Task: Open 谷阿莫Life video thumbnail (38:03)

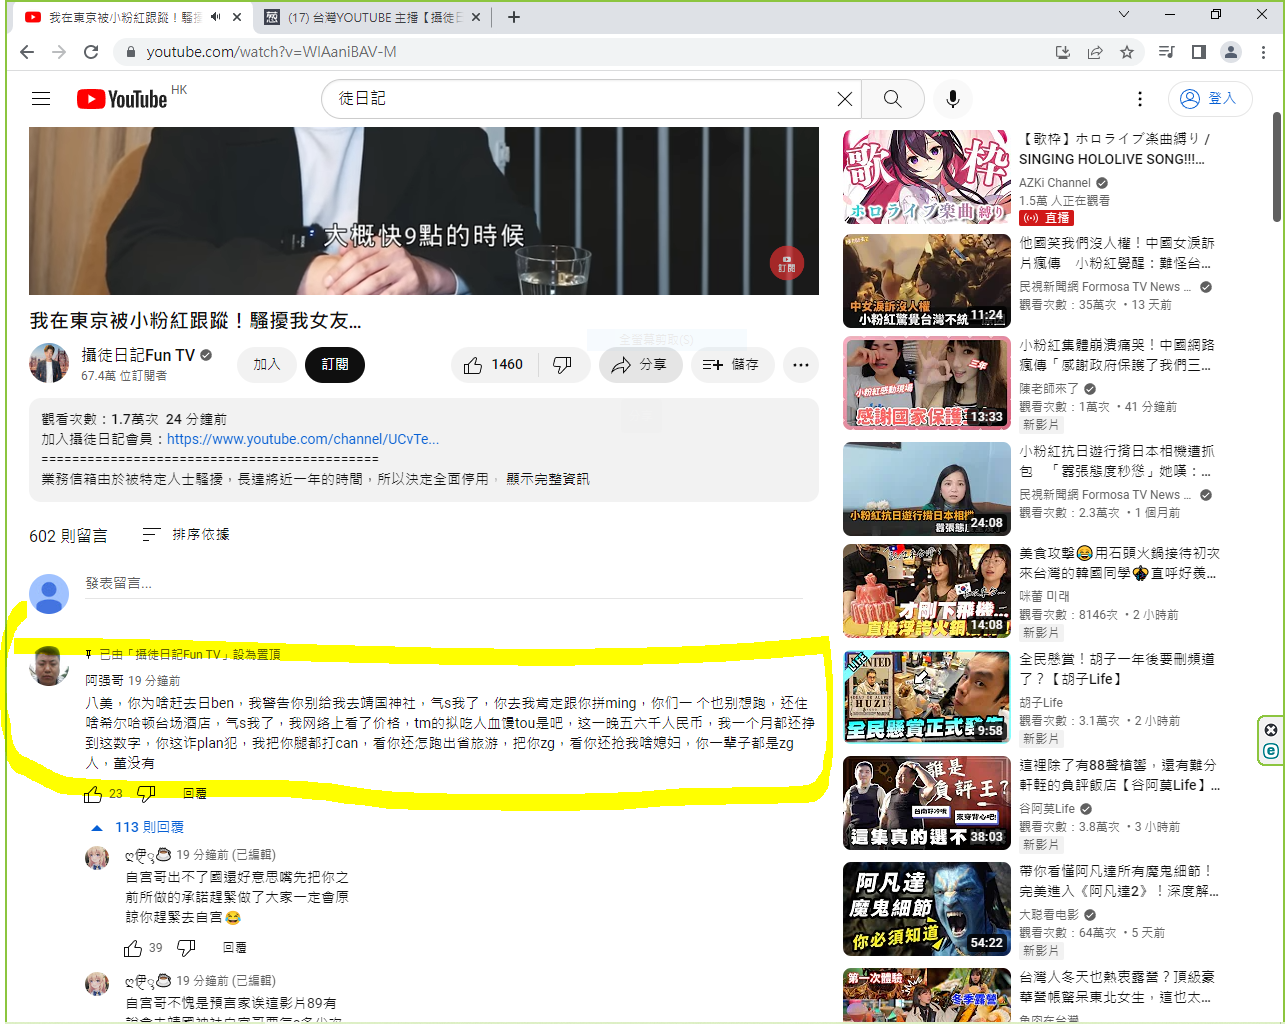Action: (x=927, y=802)
